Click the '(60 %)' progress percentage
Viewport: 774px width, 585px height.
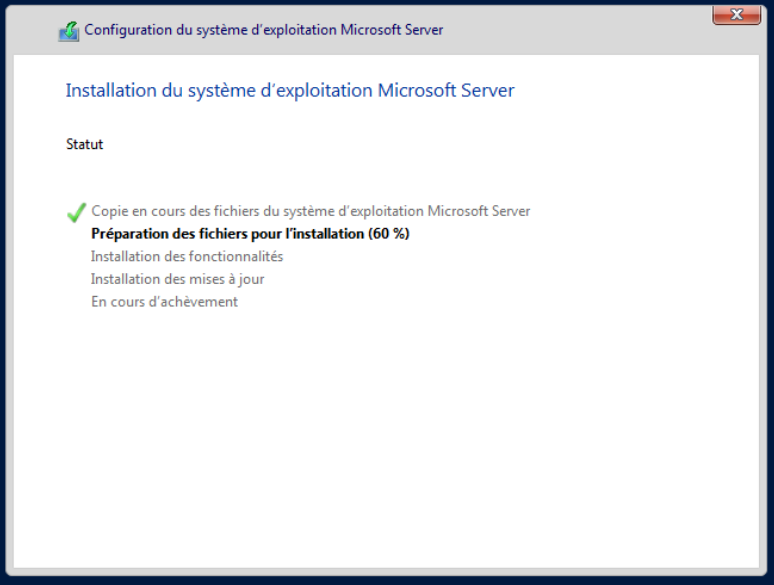point(386,234)
